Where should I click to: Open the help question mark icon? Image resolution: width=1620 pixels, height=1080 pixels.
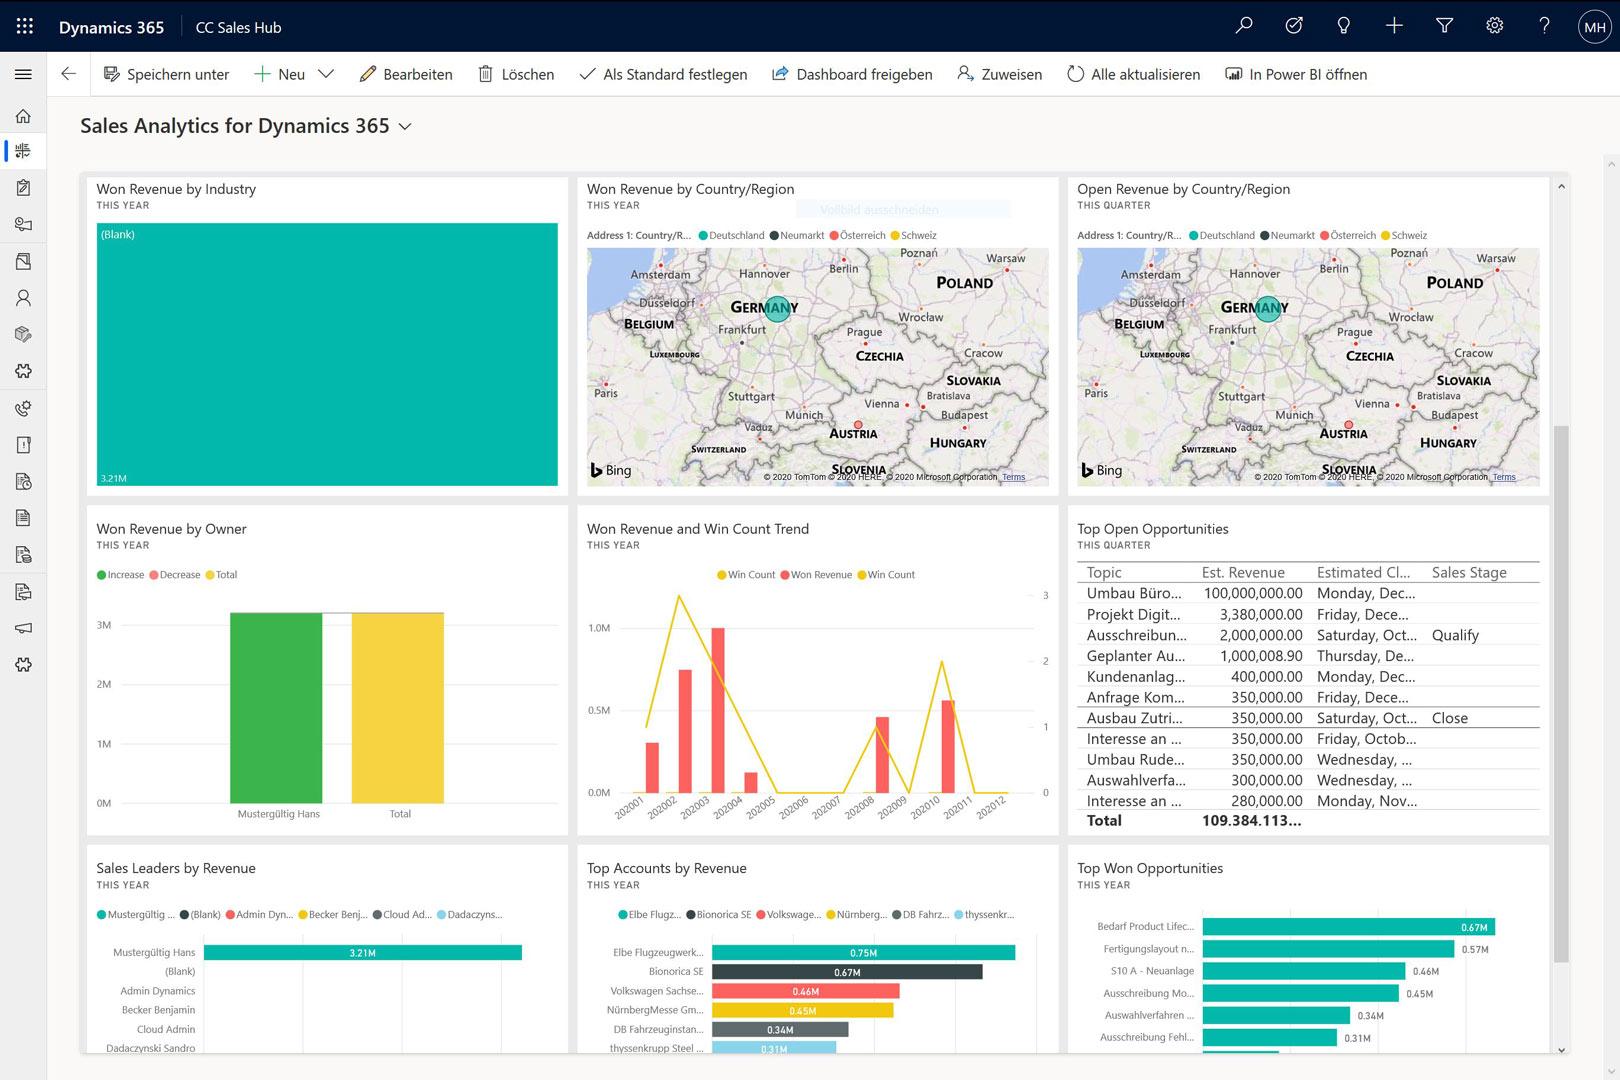tap(1544, 26)
